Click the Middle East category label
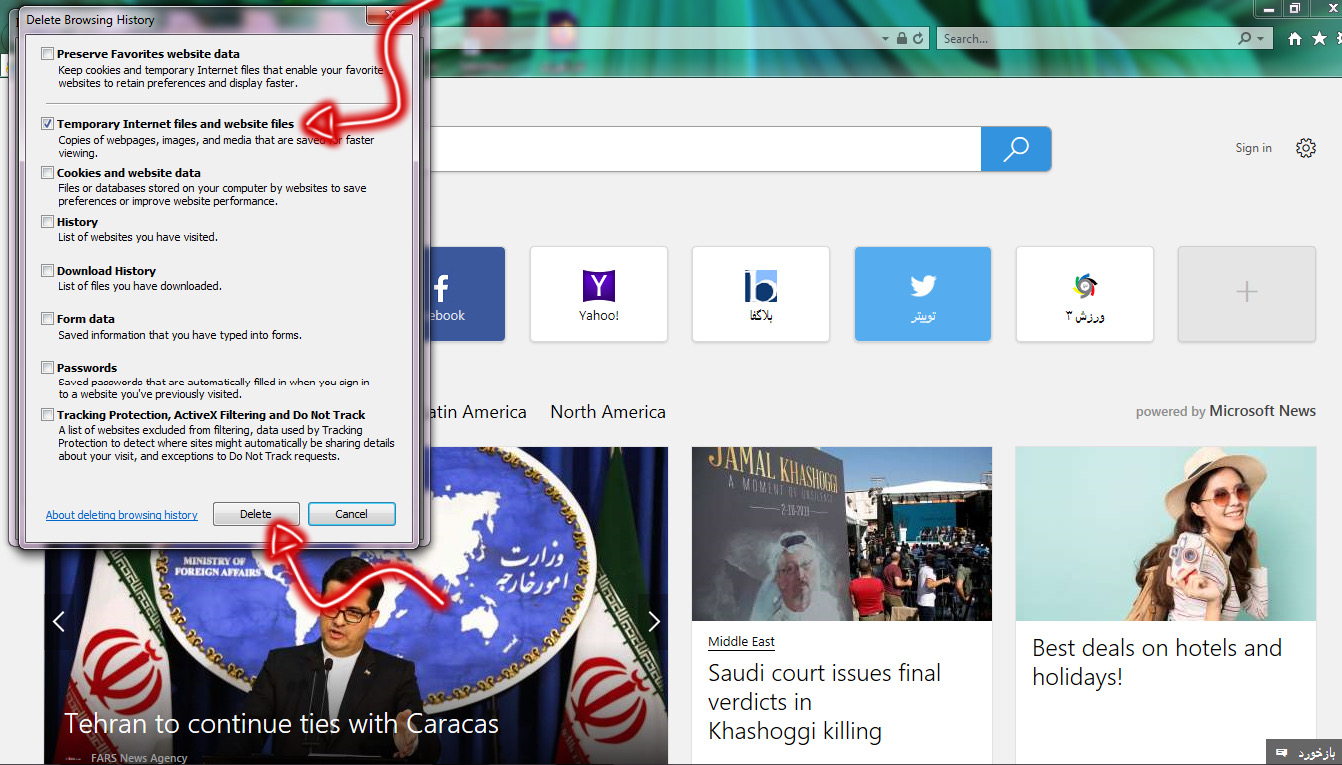The height and width of the screenshot is (765, 1342). point(741,642)
